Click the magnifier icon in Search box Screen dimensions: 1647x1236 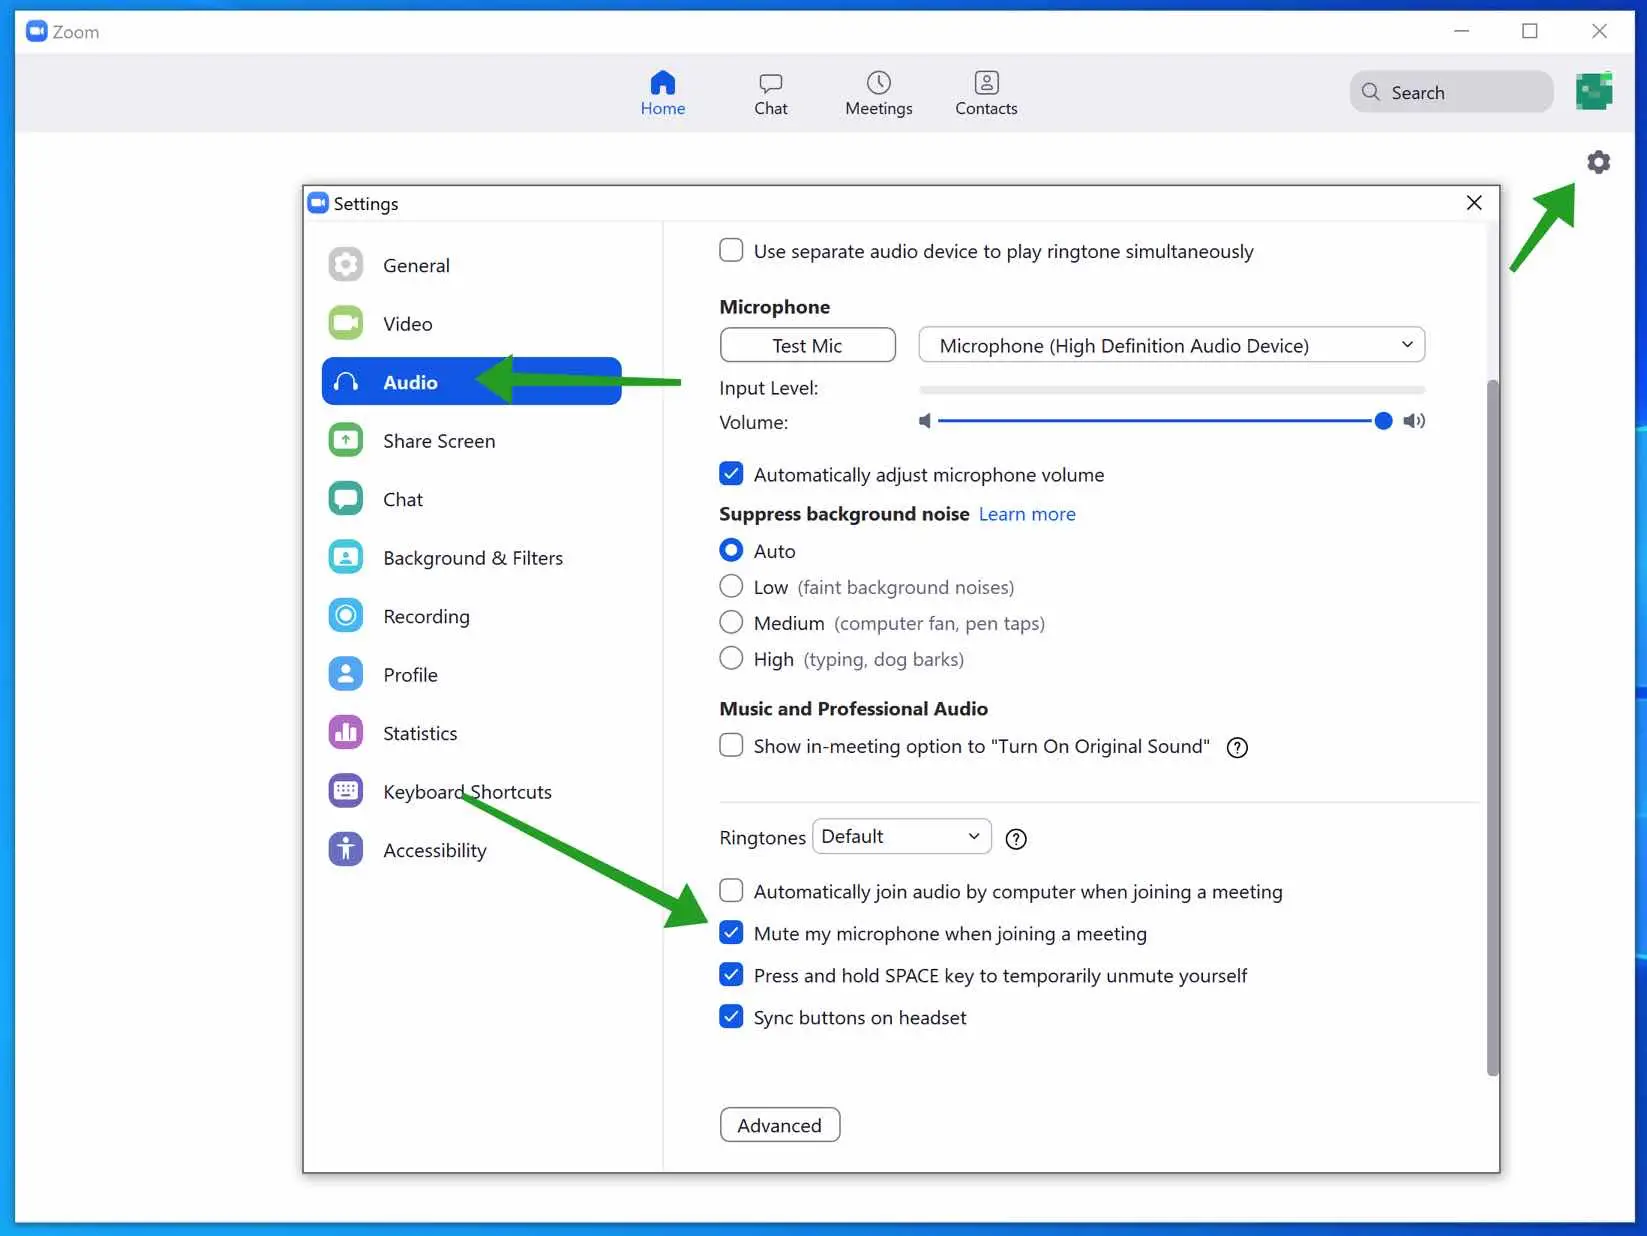tap(1370, 92)
